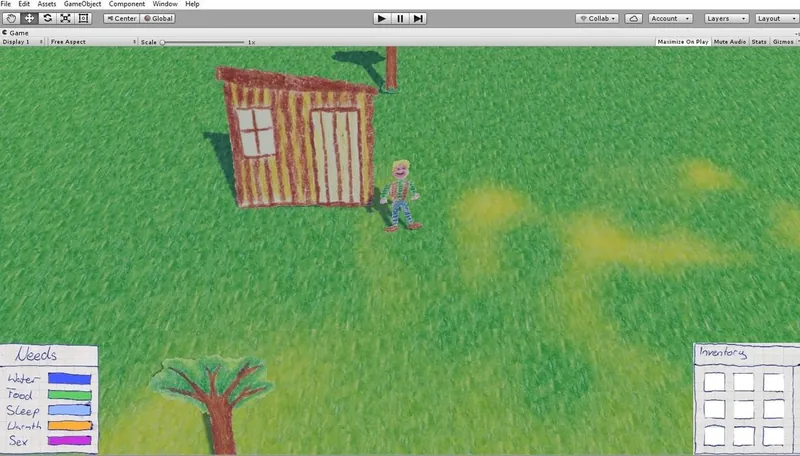Viewport: 800px width, 456px height.
Task: Open the GameObject menu
Action: (82, 4)
